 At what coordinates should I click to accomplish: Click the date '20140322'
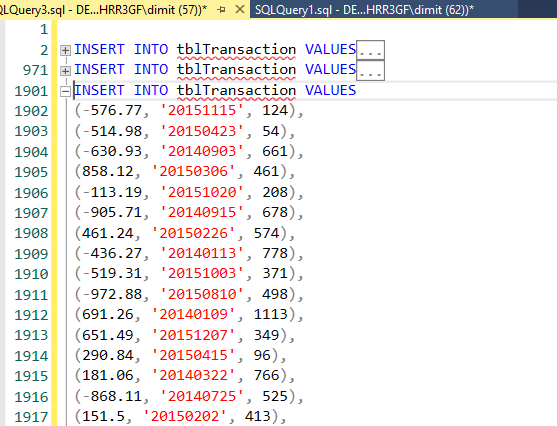[193, 376]
